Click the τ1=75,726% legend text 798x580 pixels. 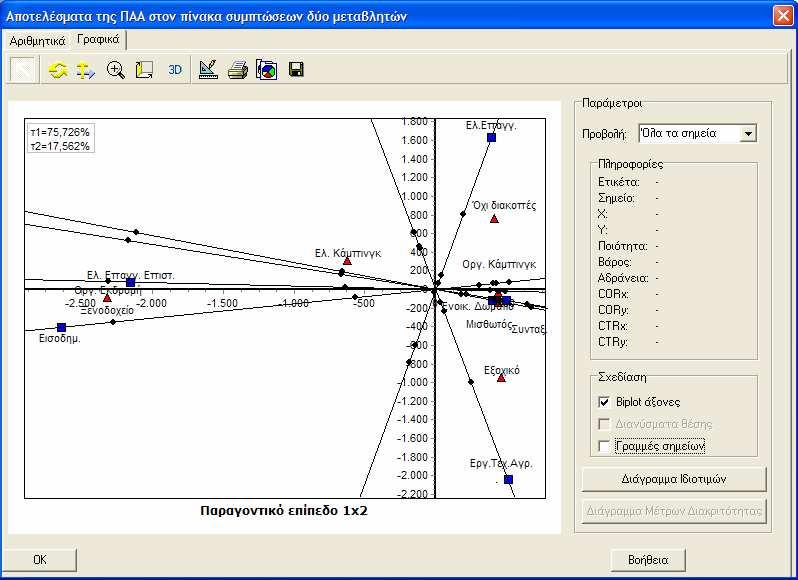pyautogui.click(x=60, y=132)
